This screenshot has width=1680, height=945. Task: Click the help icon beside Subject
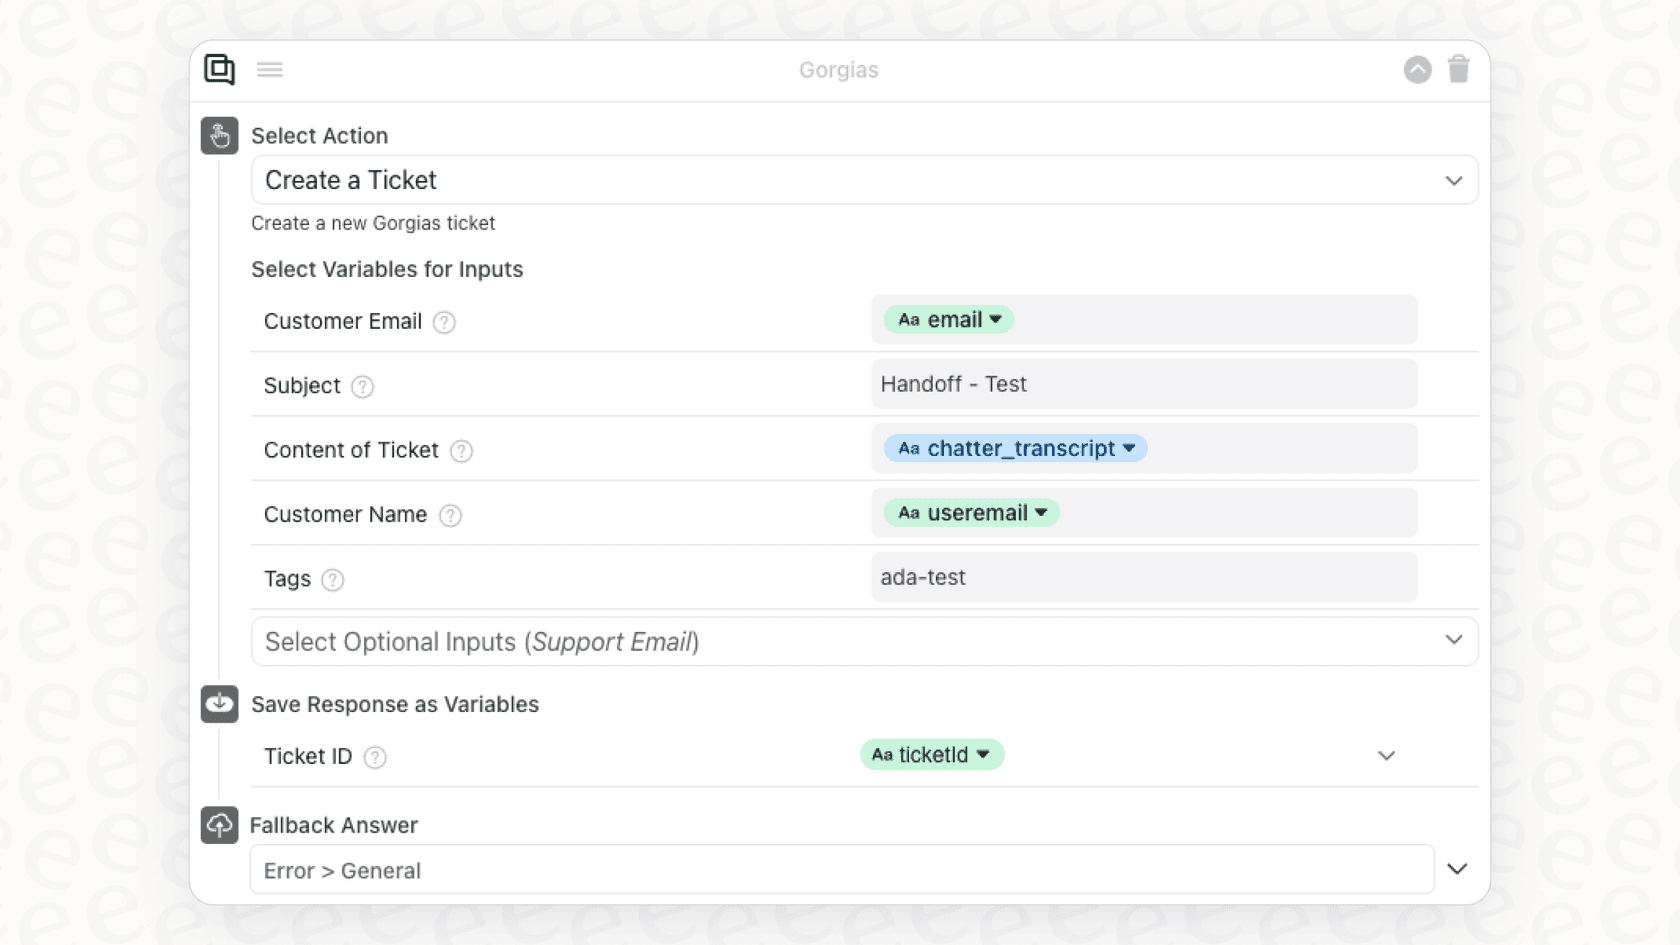[x=363, y=387]
